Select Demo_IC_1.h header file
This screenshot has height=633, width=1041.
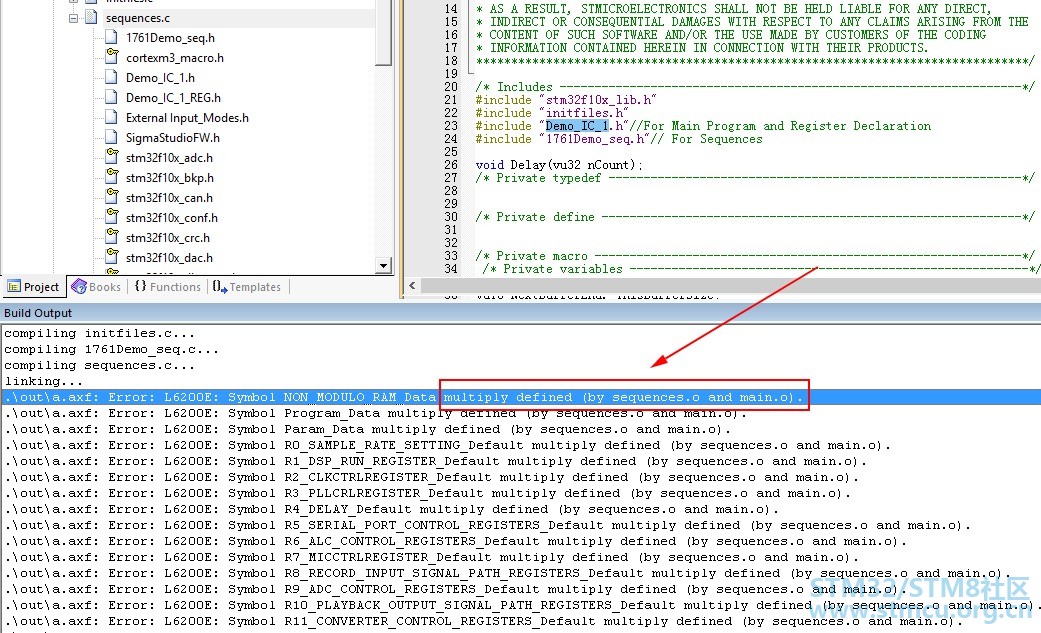tap(160, 78)
